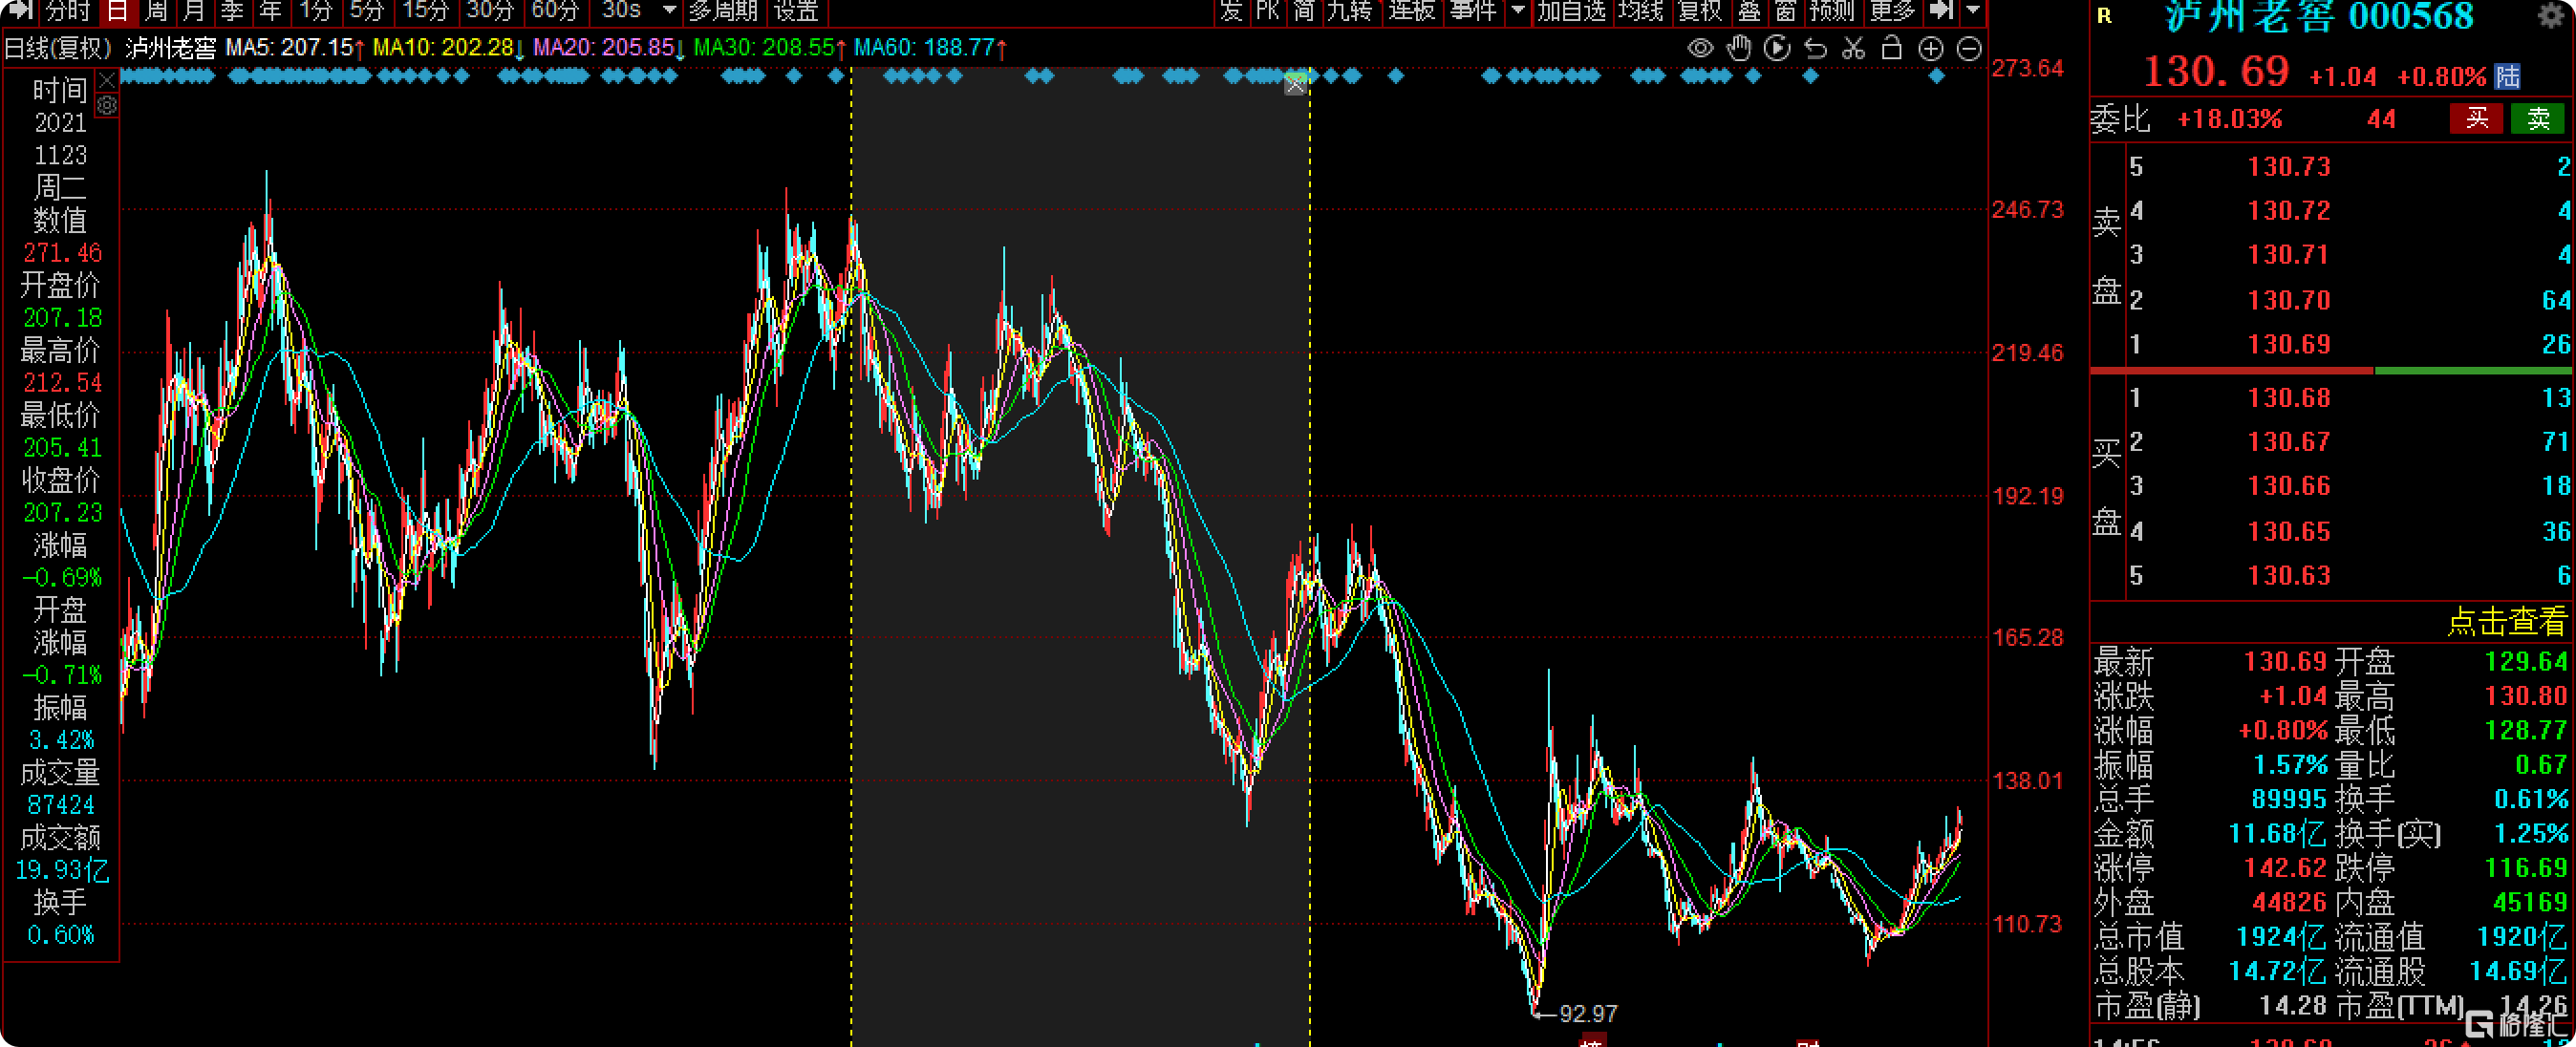
Task: Switch to the 60分 minute chart
Action: coord(555,11)
